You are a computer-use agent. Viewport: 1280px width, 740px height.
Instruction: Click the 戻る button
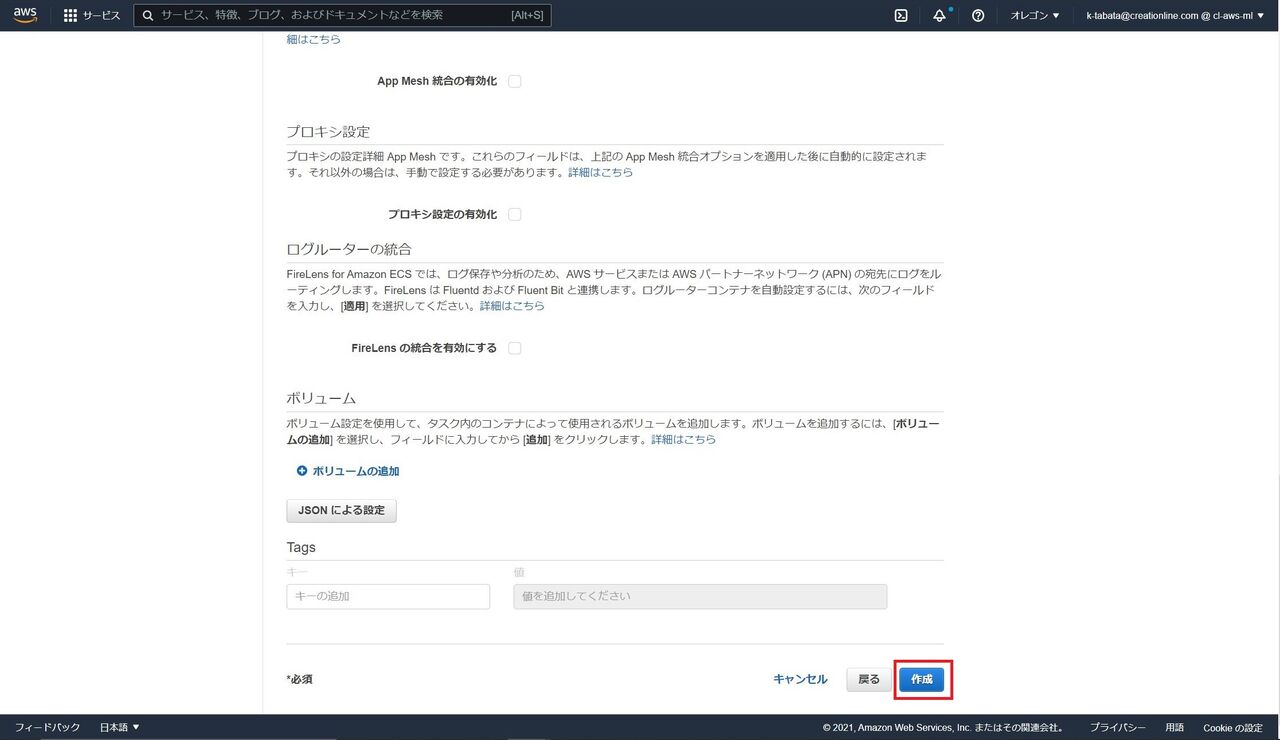(869, 680)
